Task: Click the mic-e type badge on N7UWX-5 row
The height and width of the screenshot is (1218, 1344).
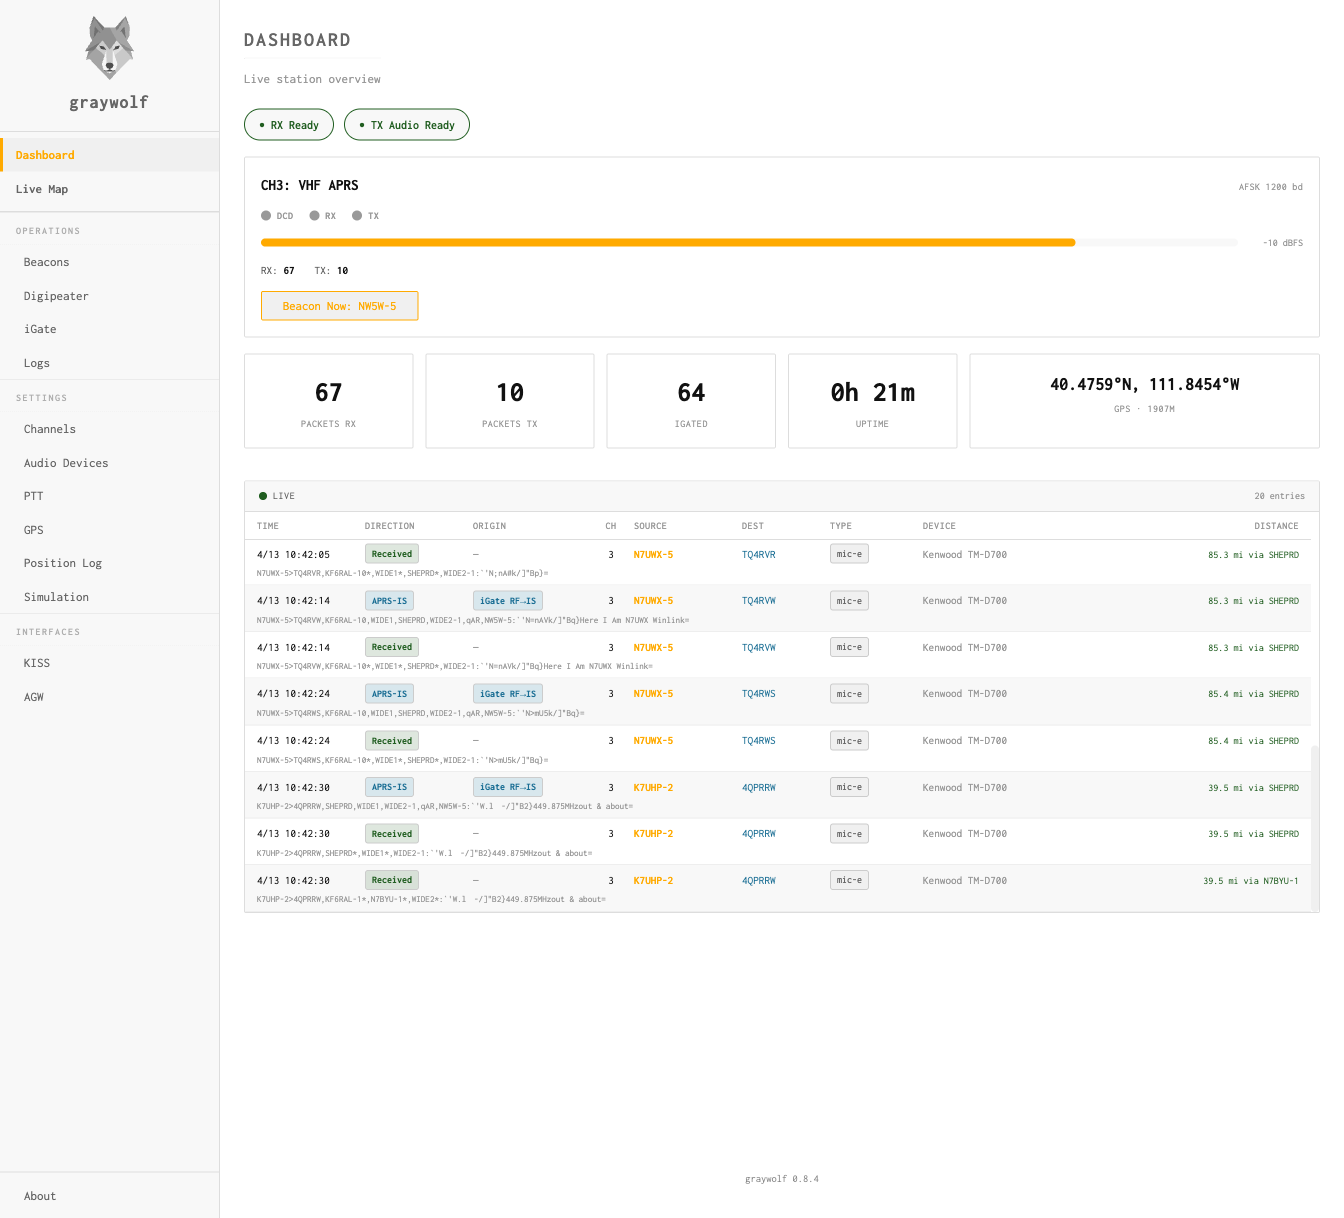Action: pos(848,553)
